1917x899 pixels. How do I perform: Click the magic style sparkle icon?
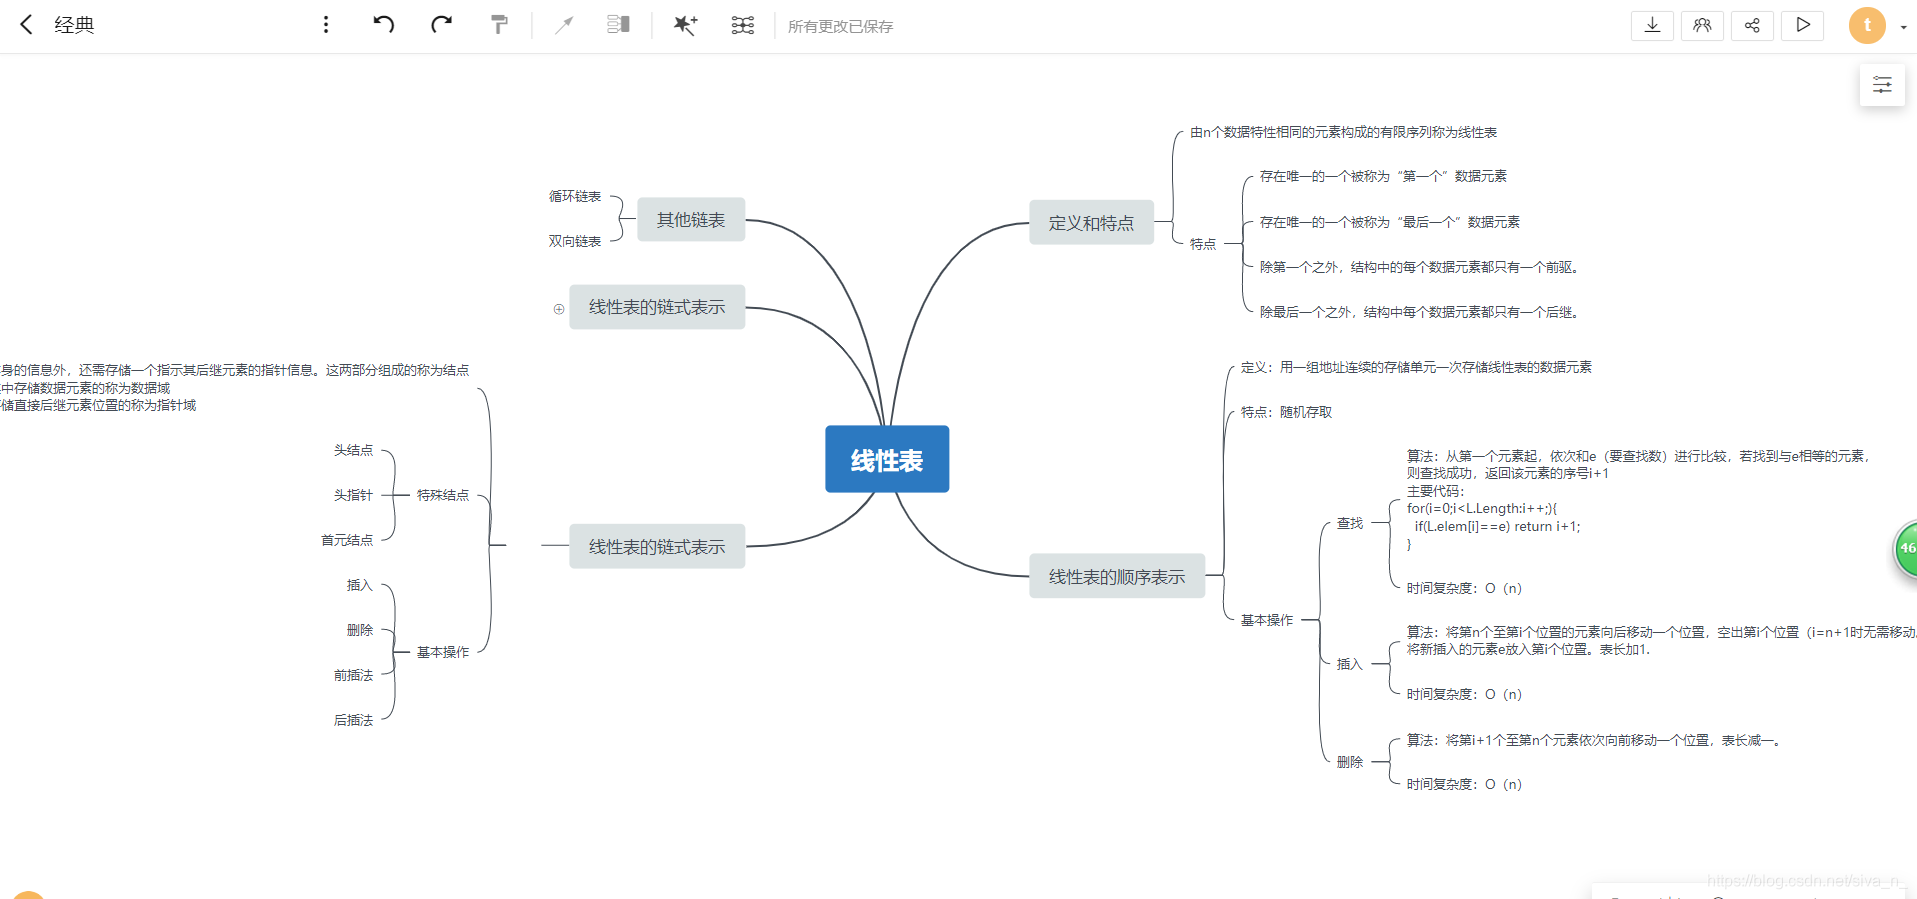point(685,25)
